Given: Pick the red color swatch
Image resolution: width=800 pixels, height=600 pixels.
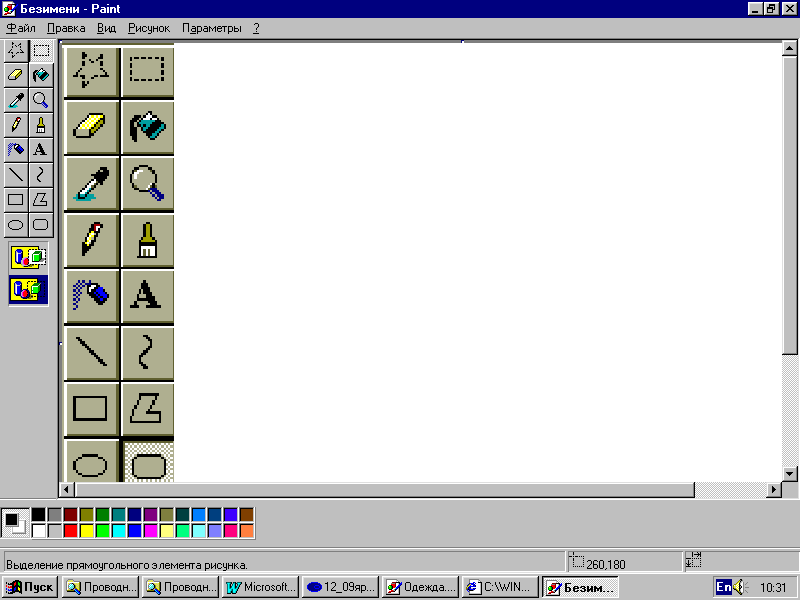Looking at the screenshot, I should click(70, 531).
